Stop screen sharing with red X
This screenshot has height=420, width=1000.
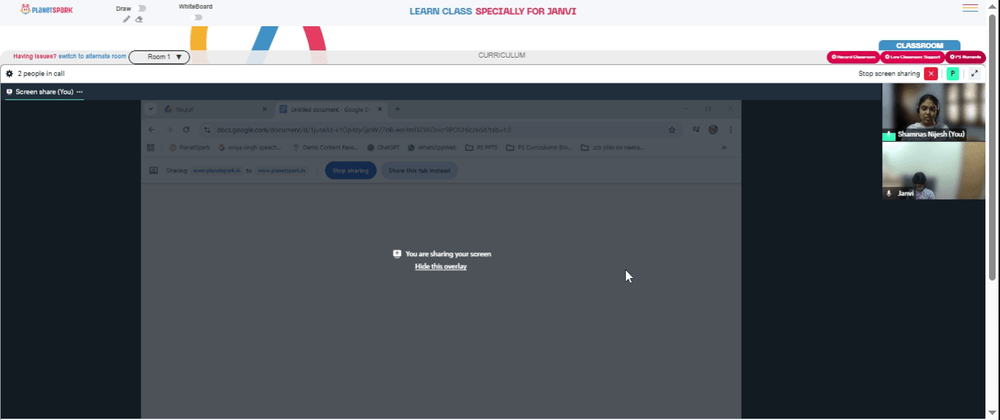(930, 73)
